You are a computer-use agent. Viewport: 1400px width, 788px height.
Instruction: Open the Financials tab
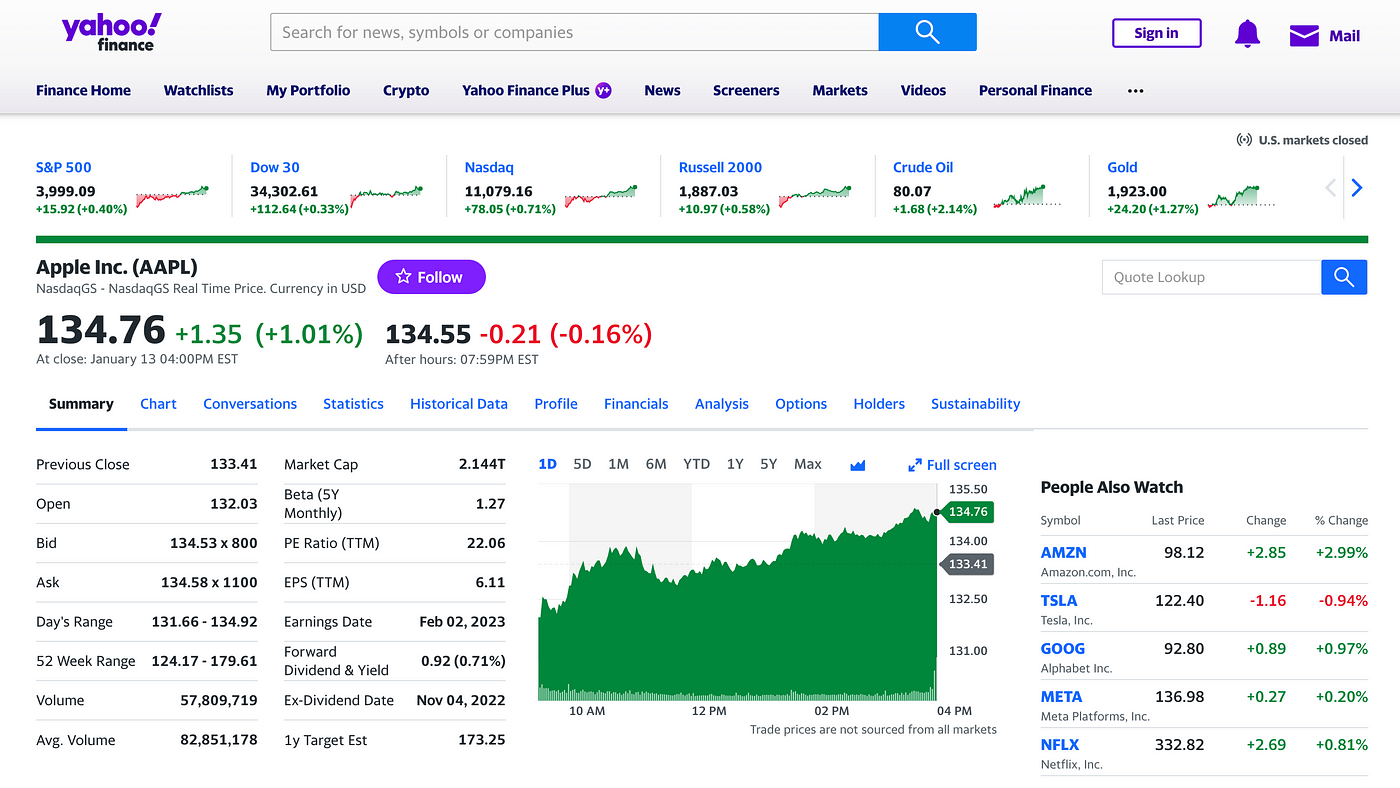point(636,404)
